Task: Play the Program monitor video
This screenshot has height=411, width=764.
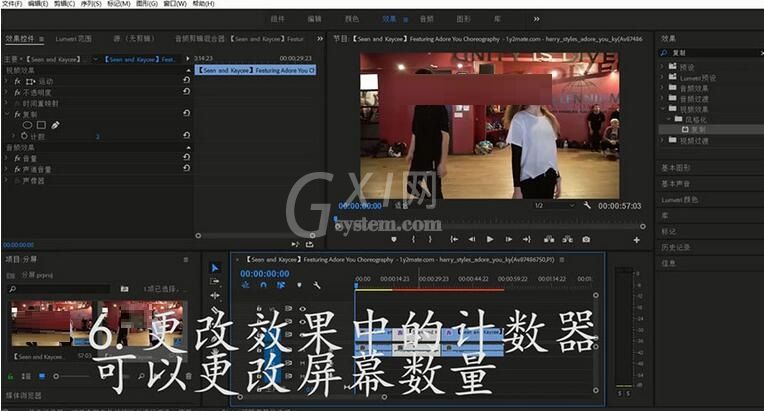Action: 490,239
